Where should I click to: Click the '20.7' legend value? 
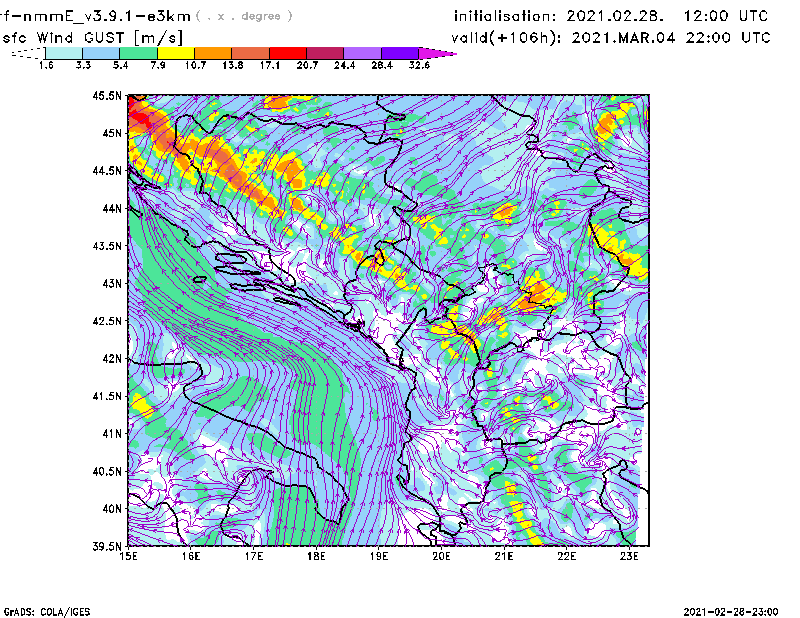pyautogui.click(x=307, y=65)
